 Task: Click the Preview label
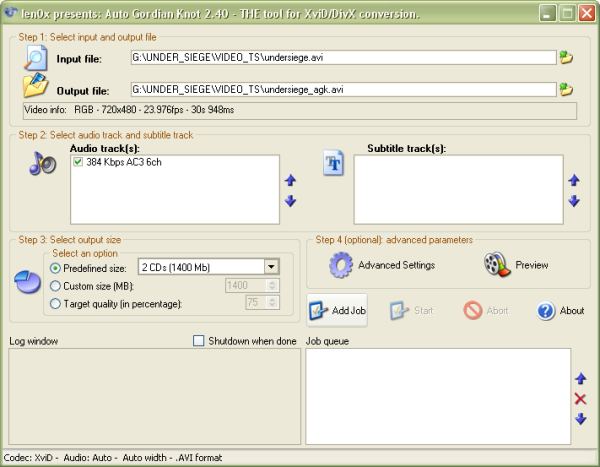pos(532,265)
